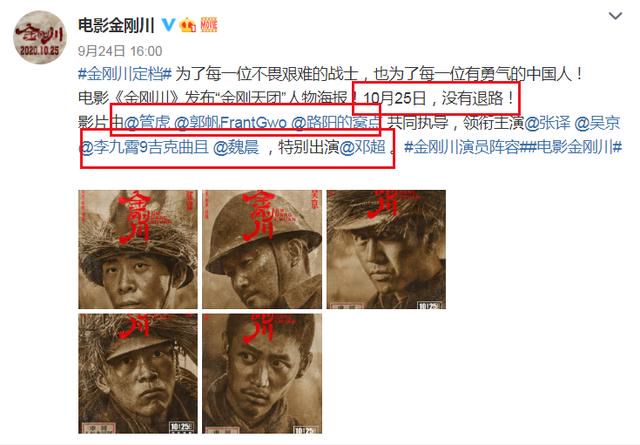
Task: Open the #金刚川定档# hashtag
Action: (x=124, y=75)
